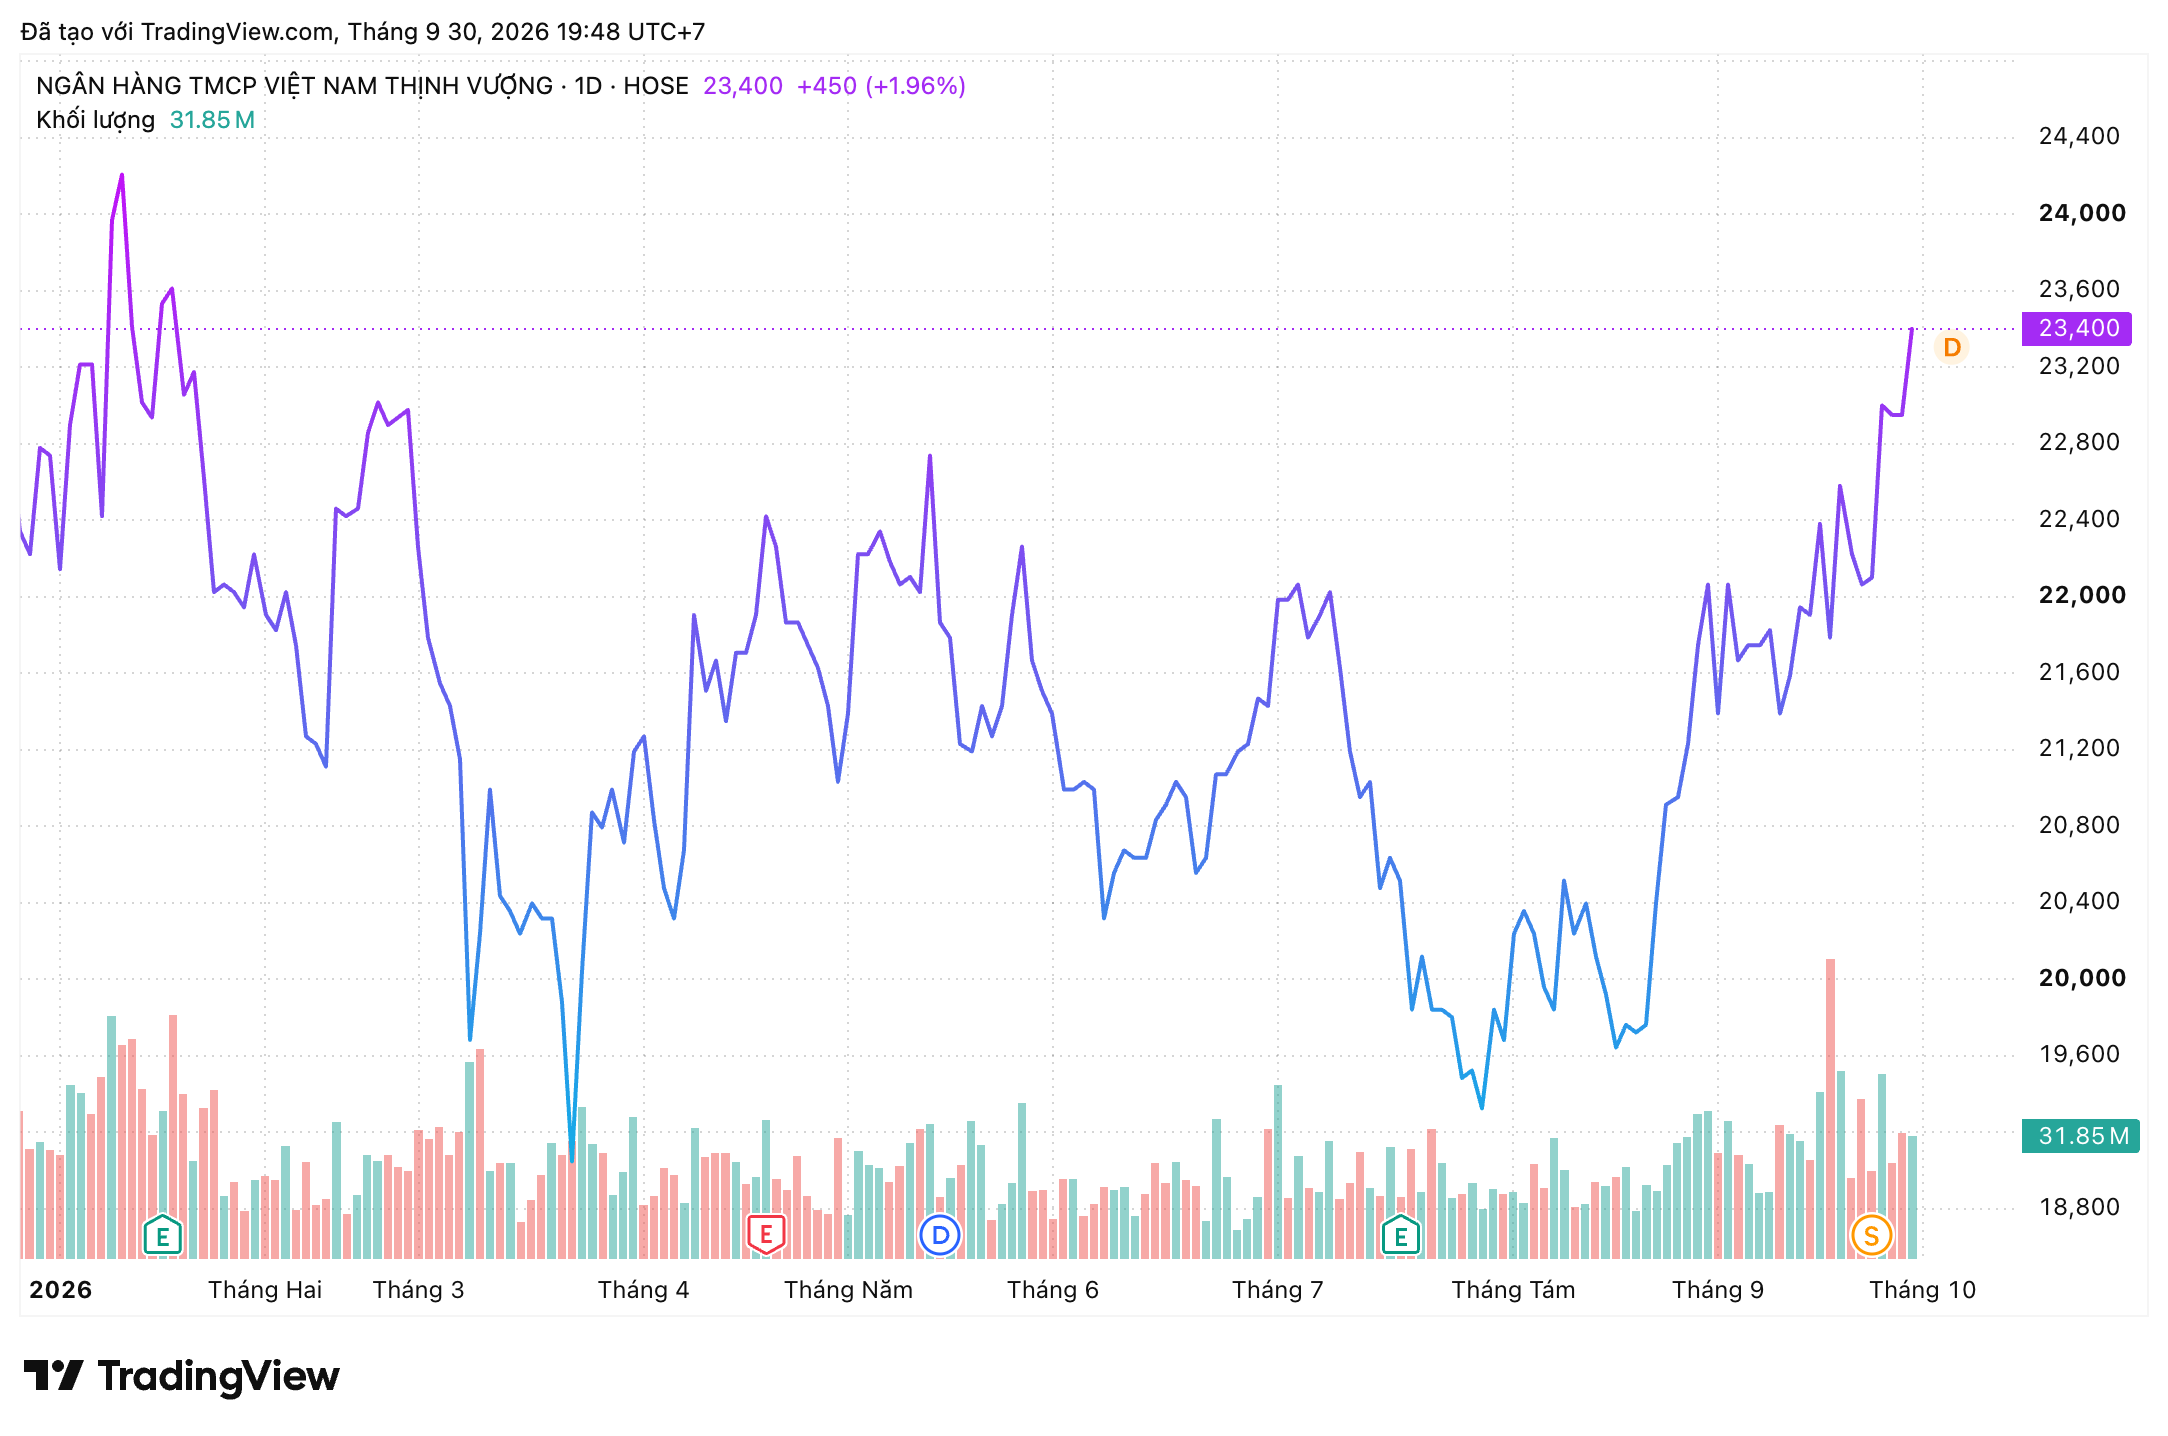2168x1436 pixels.
Task: Click the 21,200 label on the price axis
Action: 2079,748
